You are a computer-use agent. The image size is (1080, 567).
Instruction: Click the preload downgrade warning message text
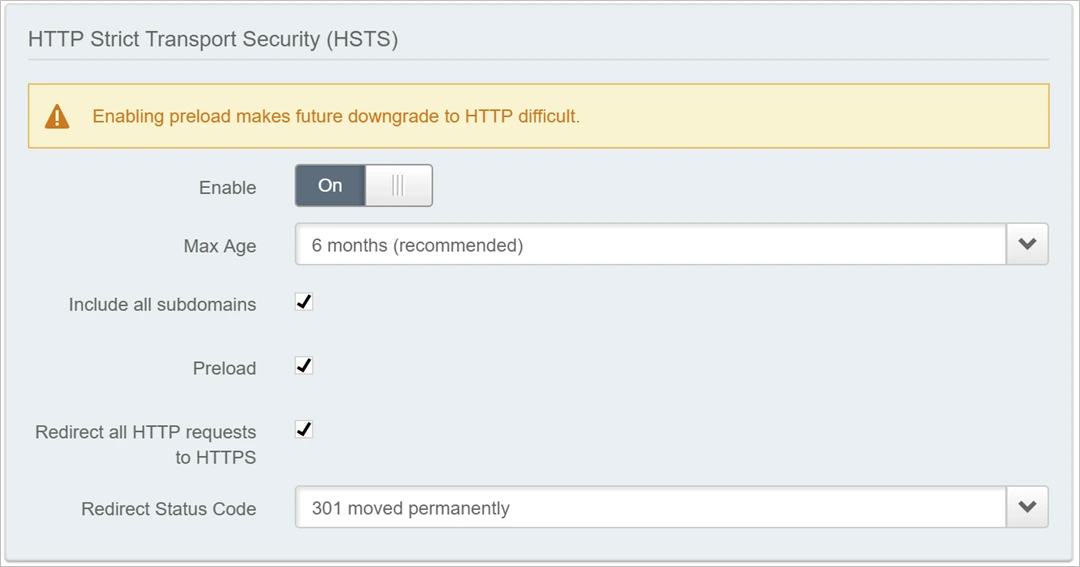(x=336, y=117)
